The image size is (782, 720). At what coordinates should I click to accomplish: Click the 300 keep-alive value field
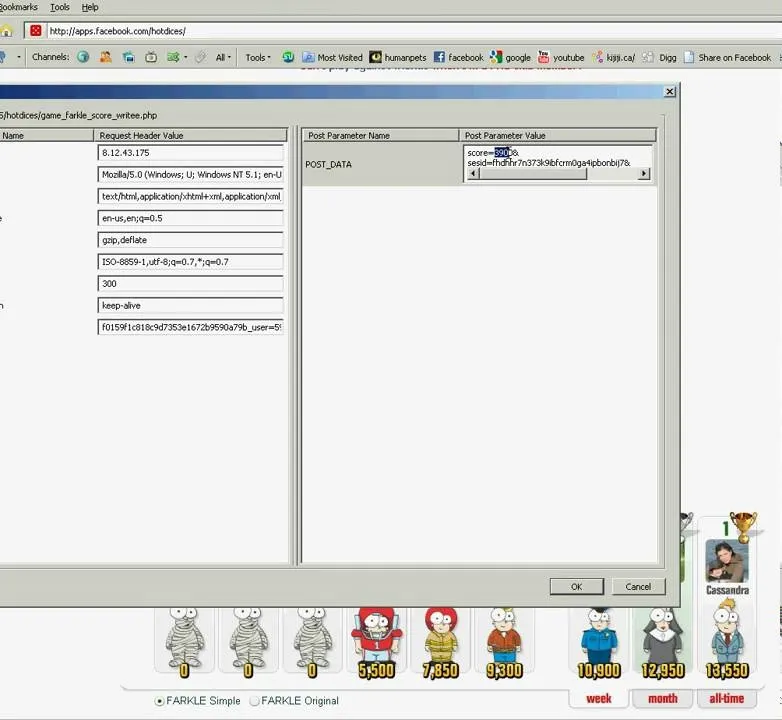click(191, 284)
